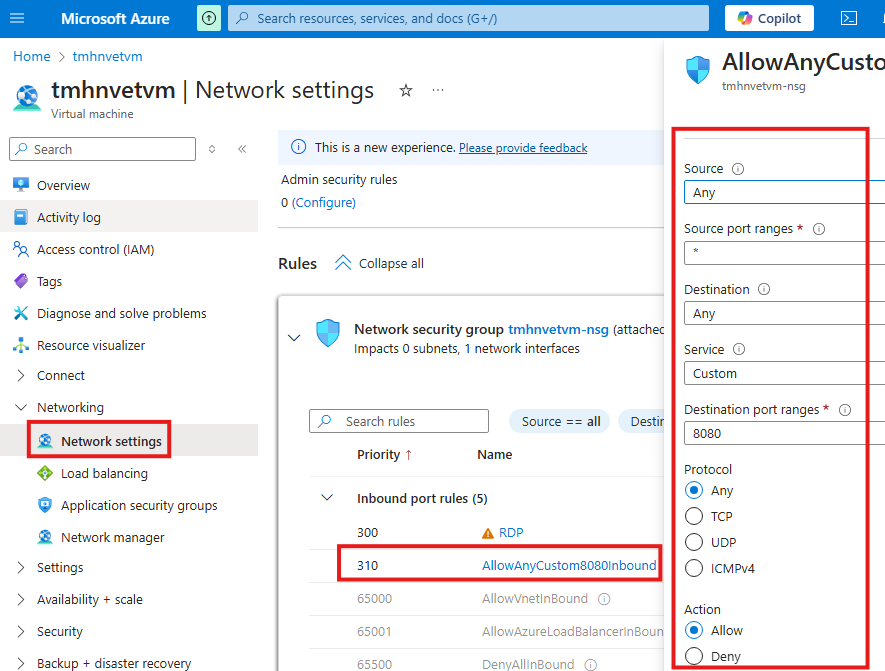Go to Home breadcrumb
This screenshot has height=671, width=885.
pos(32,56)
